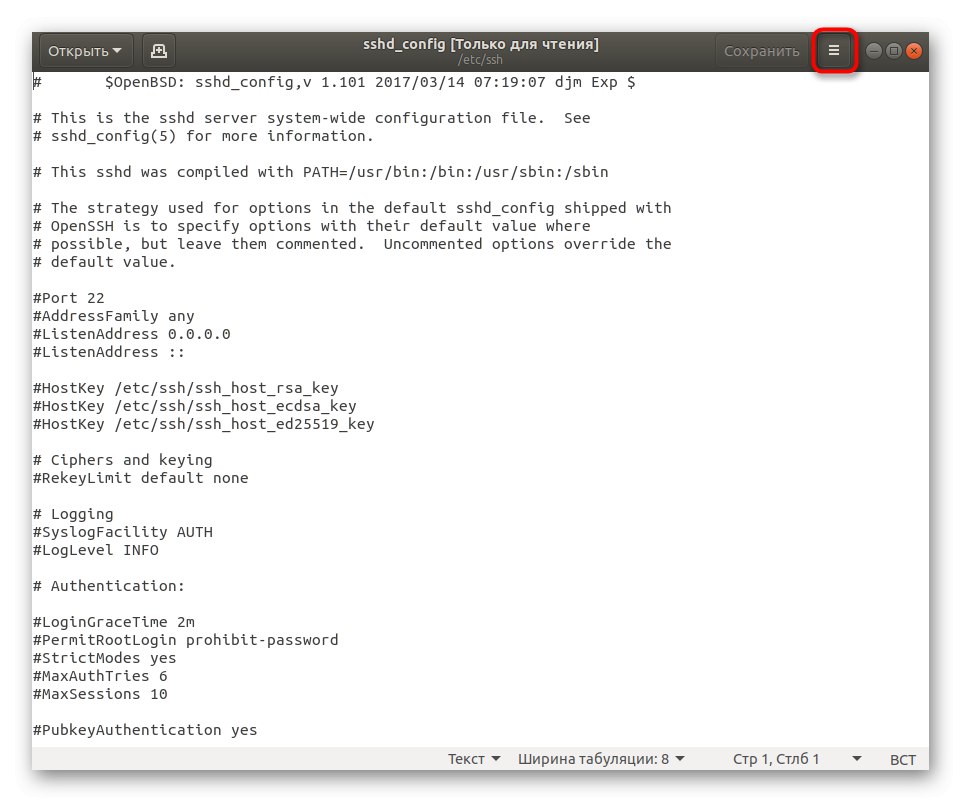Open the Текст syntax highlighting dropdown
Screen dimensions: 961x802
pyautogui.click(x=474, y=759)
